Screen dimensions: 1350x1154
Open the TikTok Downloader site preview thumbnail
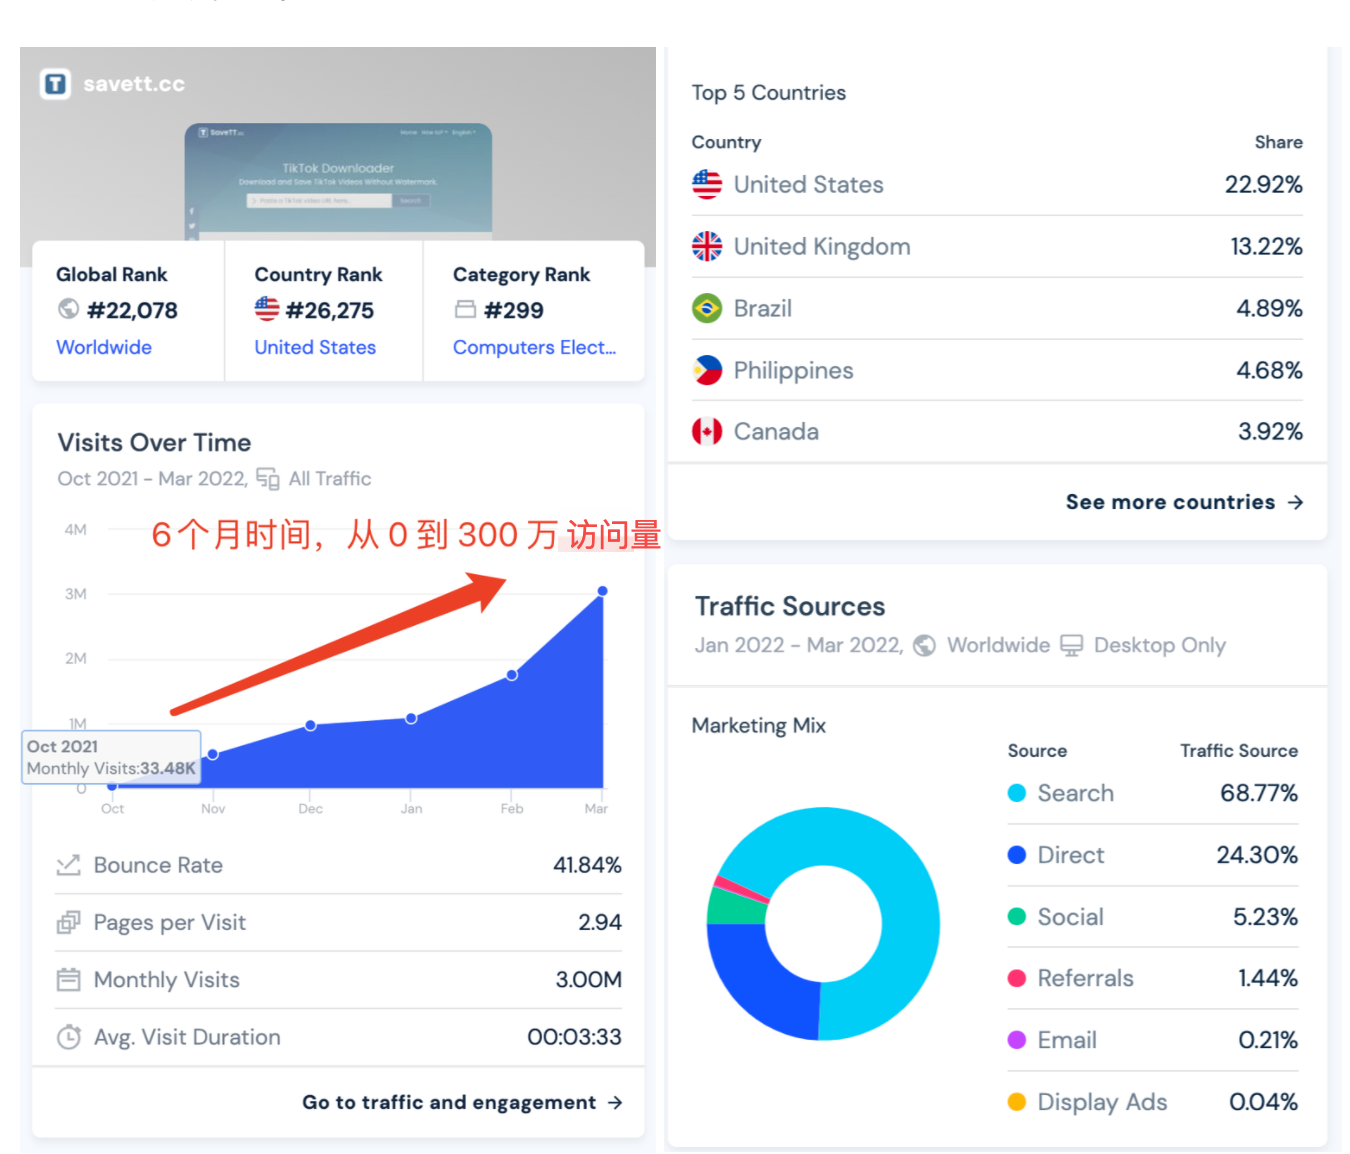[x=338, y=180]
